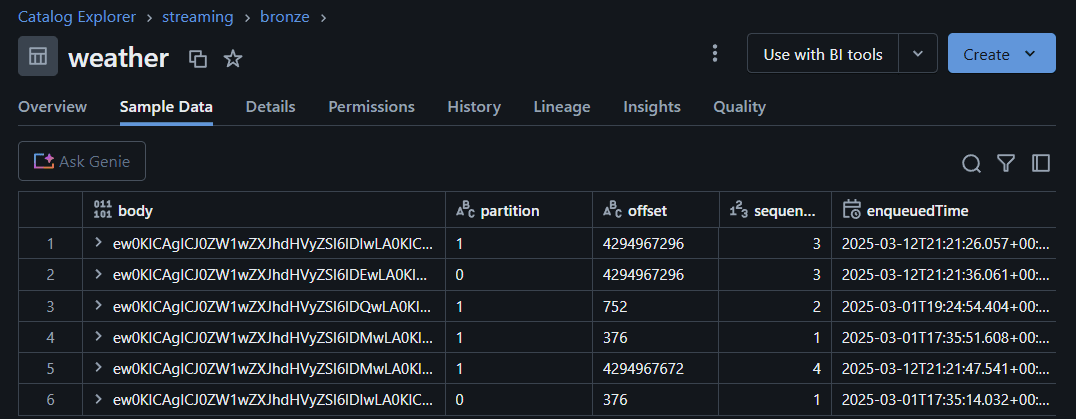
Task: Click the weather table icon
Action: pyautogui.click(x=38, y=56)
